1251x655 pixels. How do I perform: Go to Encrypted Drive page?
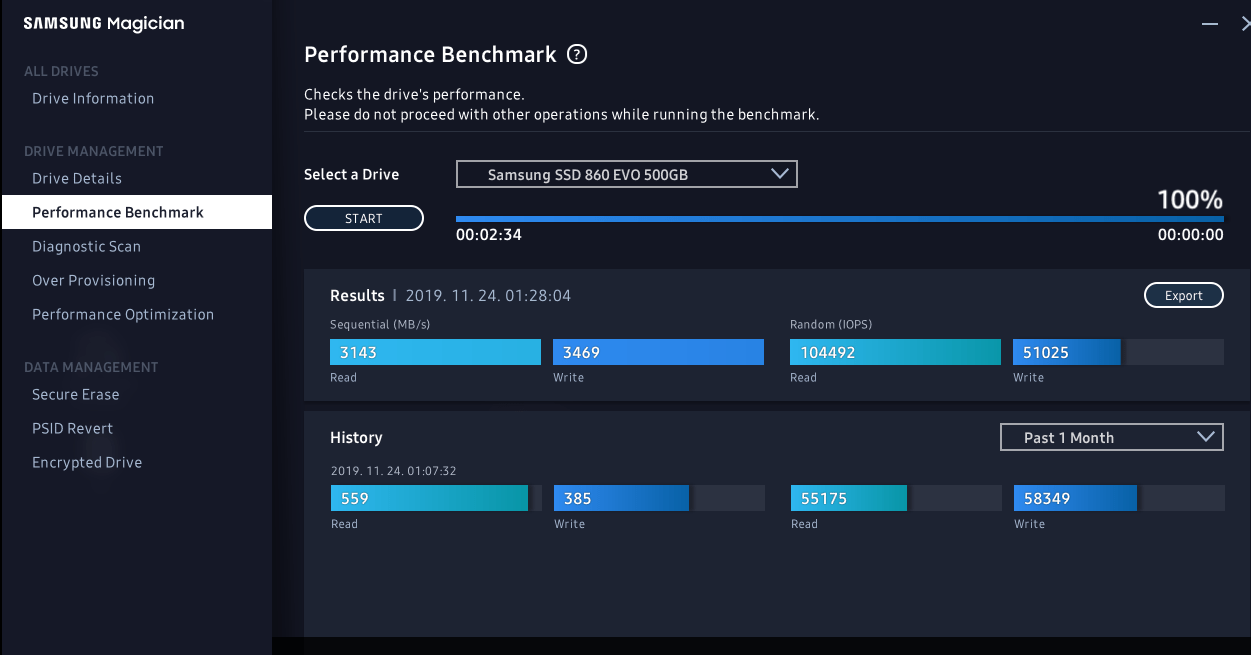click(x=87, y=462)
